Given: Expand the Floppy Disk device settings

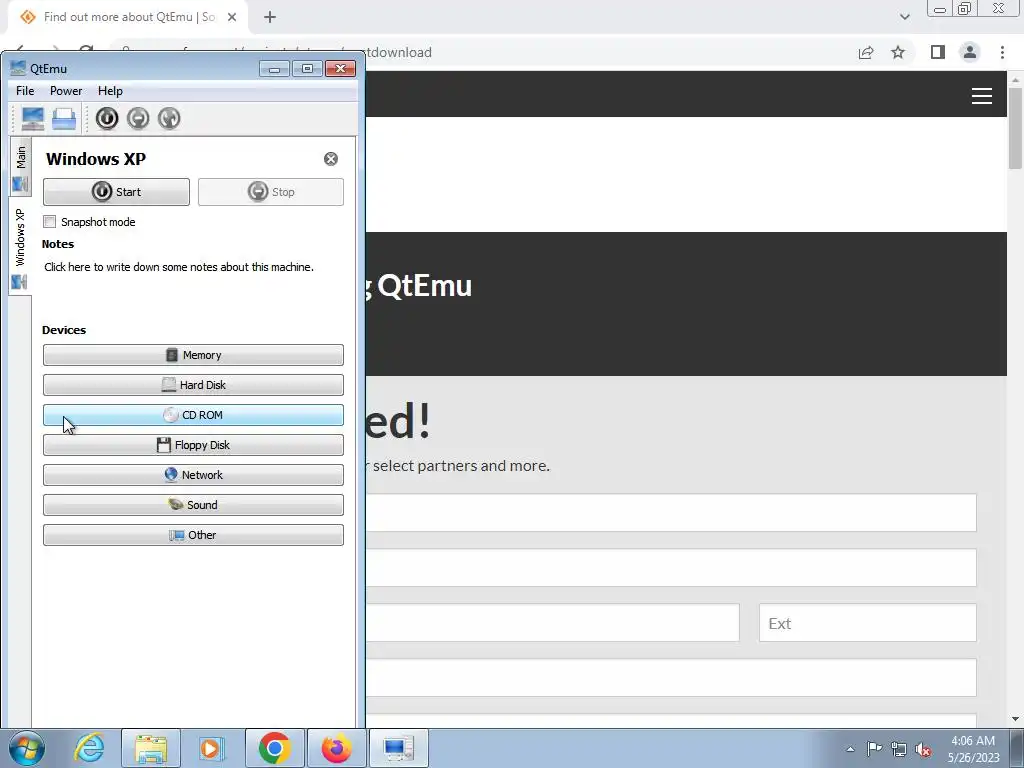Looking at the screenshot, I should [x=193, y=445].
